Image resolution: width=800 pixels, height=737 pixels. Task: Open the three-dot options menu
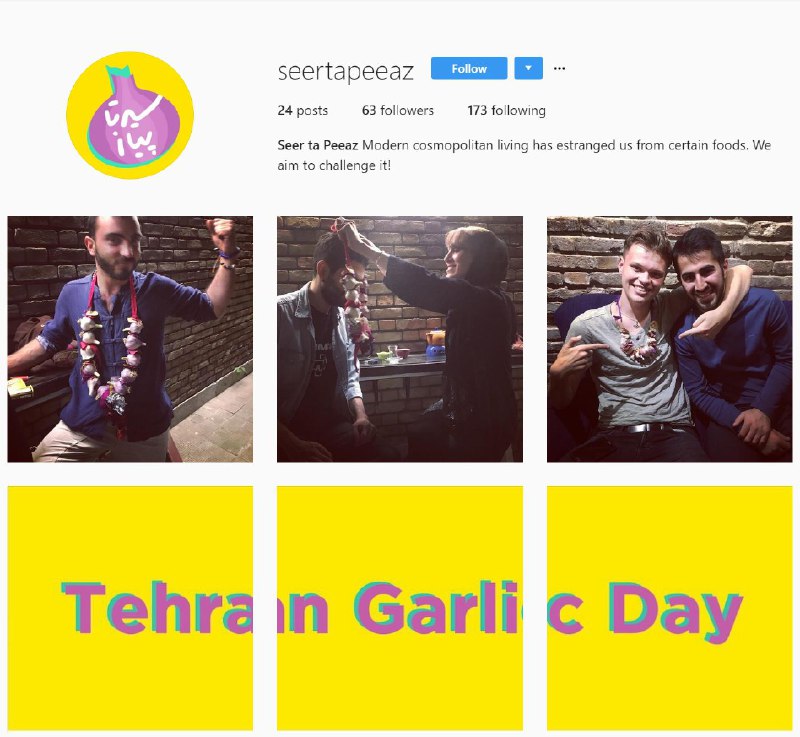pyautogui.click(x=559, y=68)
